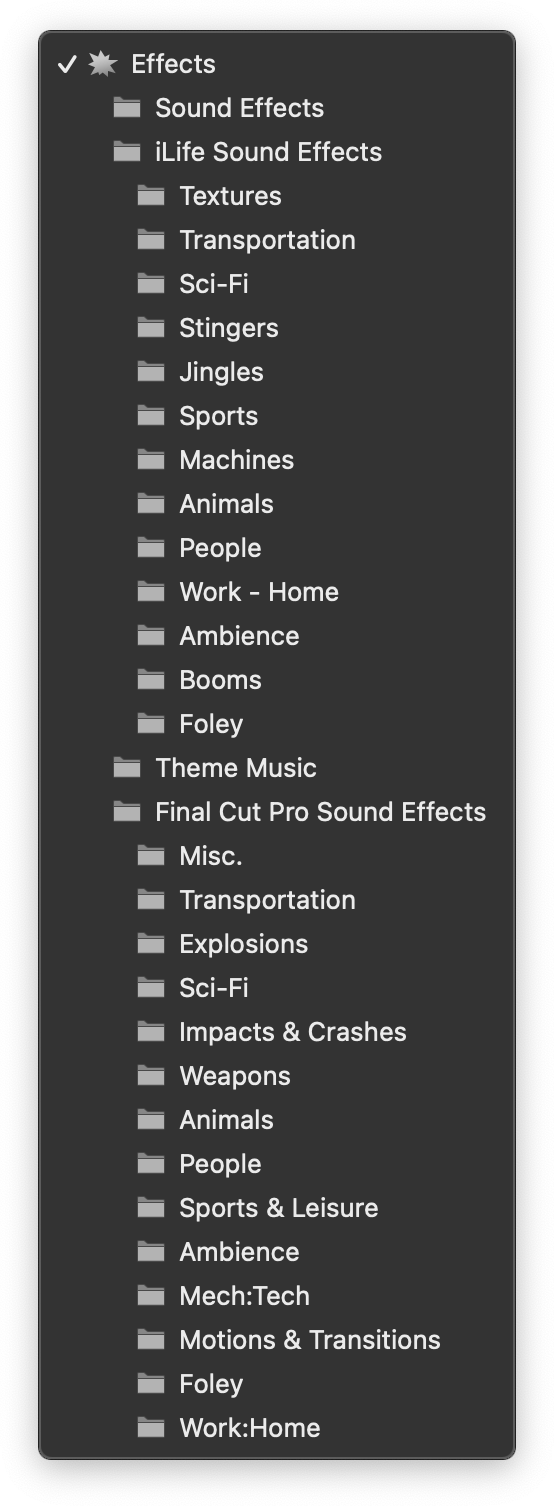The image size is (554, 1506).
Task: Click folder icon next to Stingers
Action: click(x=151, y=327)
